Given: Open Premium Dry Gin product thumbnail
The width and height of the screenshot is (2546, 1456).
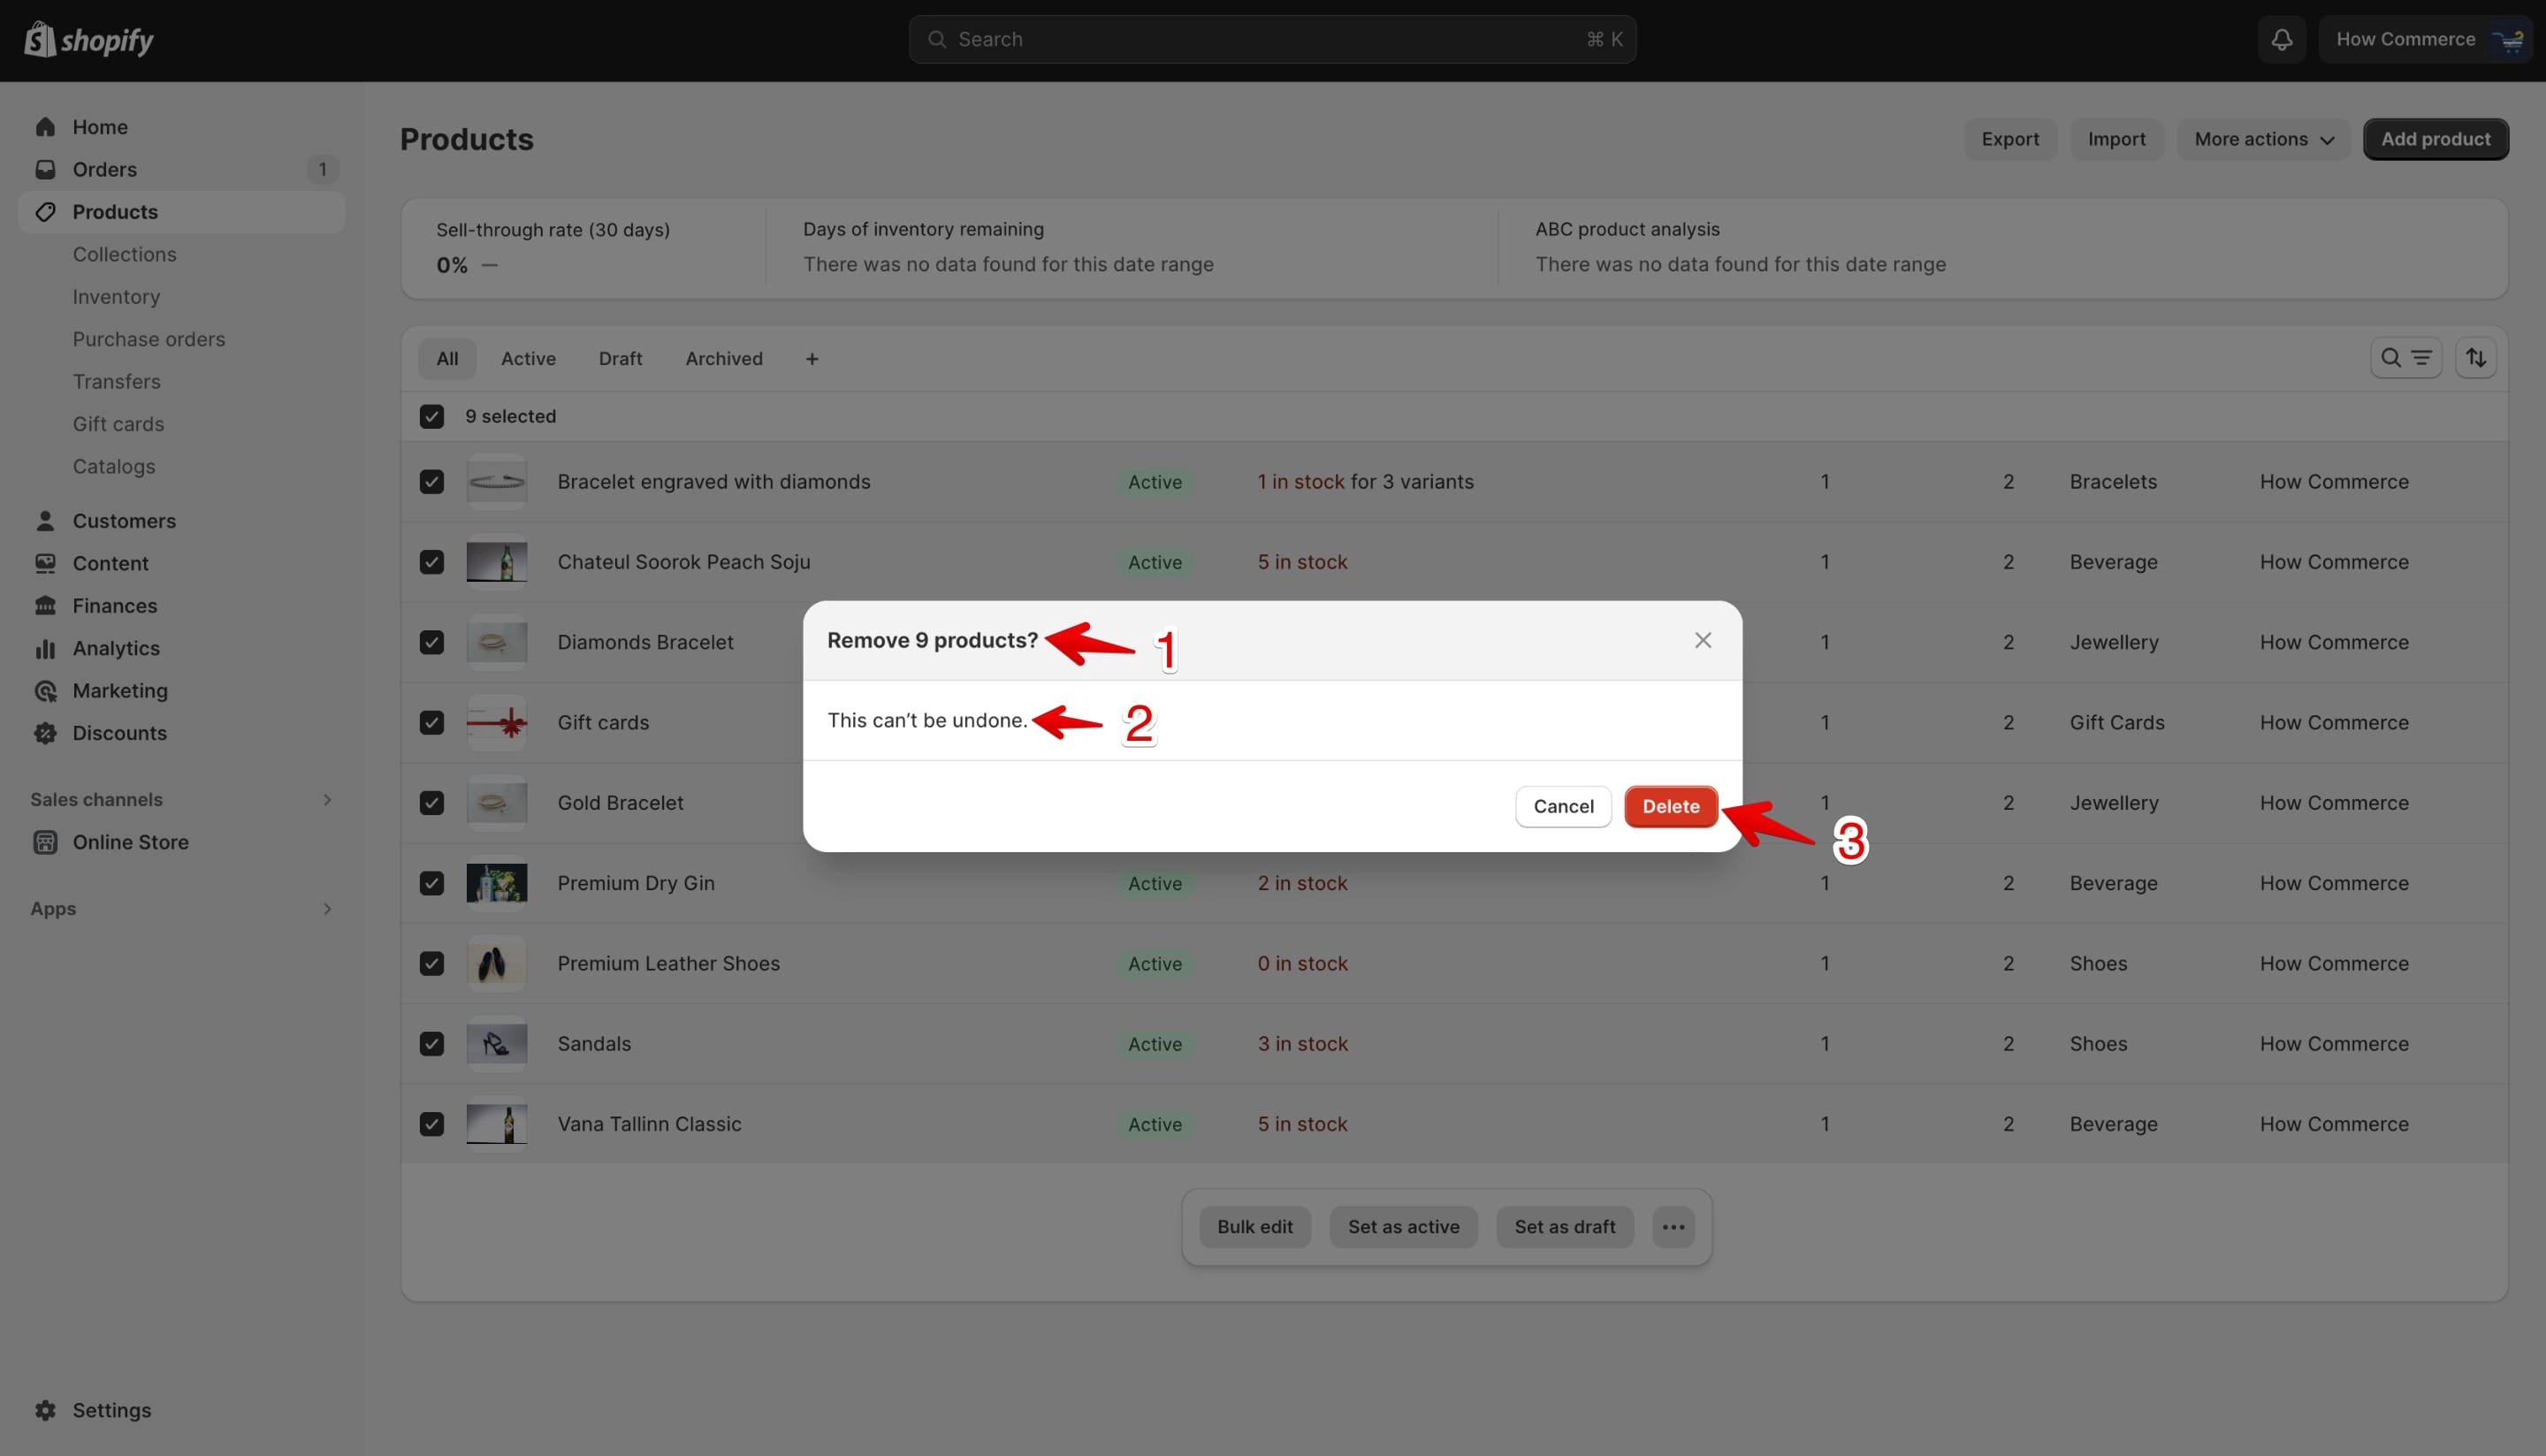Looking at the screenshot, I should [x=497, y=883].
